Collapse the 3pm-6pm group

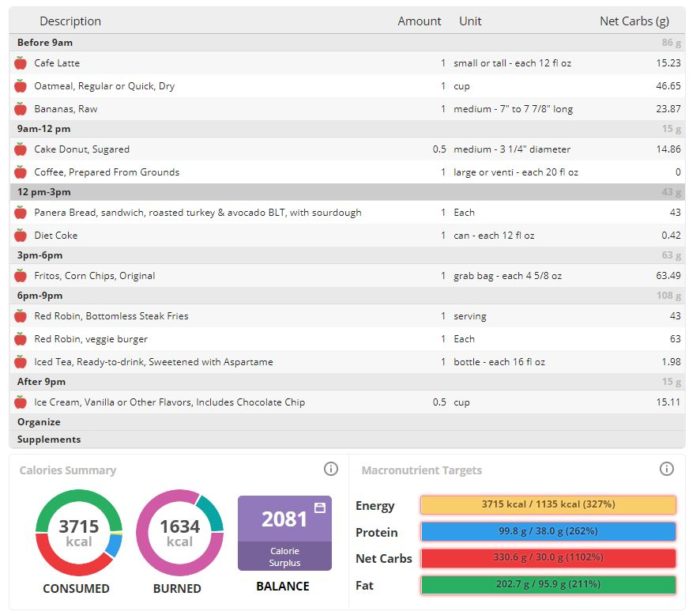(x=347, y=255)
